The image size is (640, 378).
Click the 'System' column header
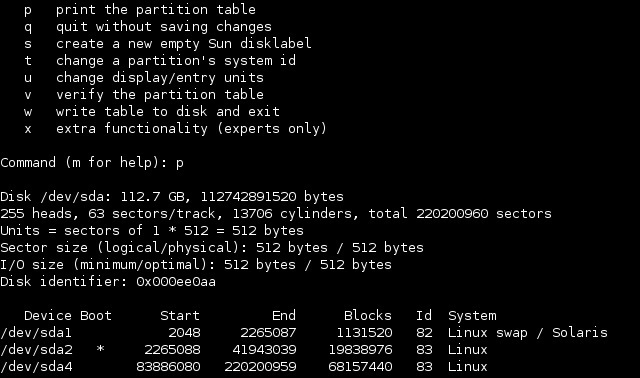[x=472, y=316]
